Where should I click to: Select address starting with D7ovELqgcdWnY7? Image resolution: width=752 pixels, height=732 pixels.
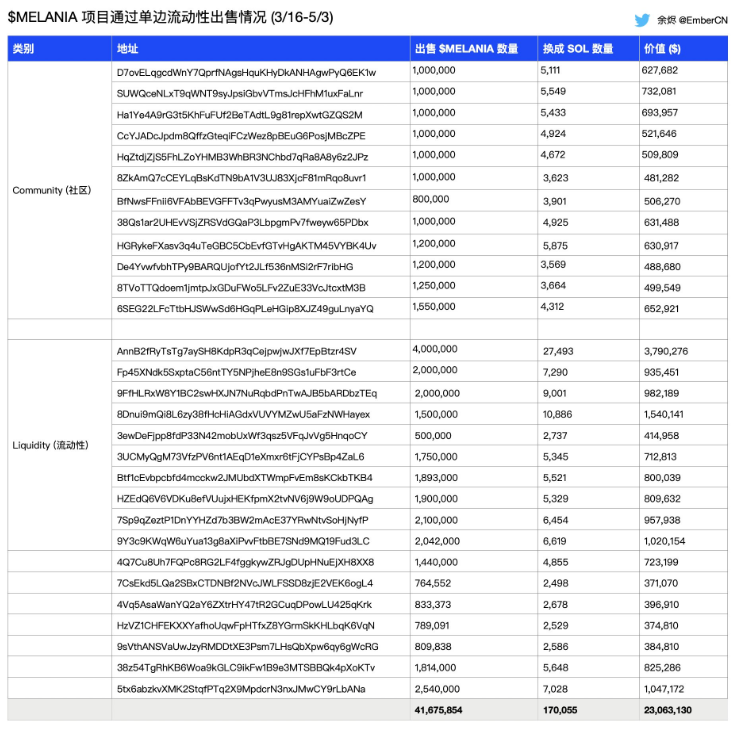[246, 72]
